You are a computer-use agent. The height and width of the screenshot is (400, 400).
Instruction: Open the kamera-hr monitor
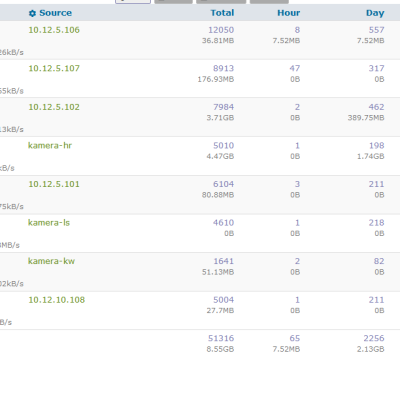pos(50,145)
